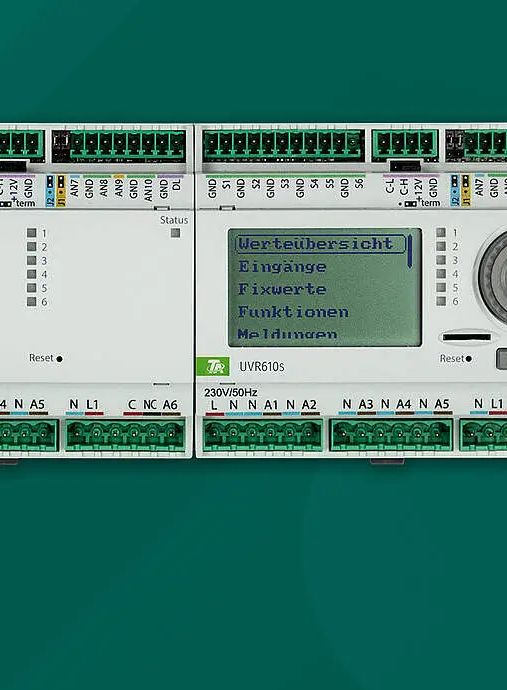This screenshot has height=690, width=507.
Task: Click the S1 terminal label
Action: (x=226, y=185)
